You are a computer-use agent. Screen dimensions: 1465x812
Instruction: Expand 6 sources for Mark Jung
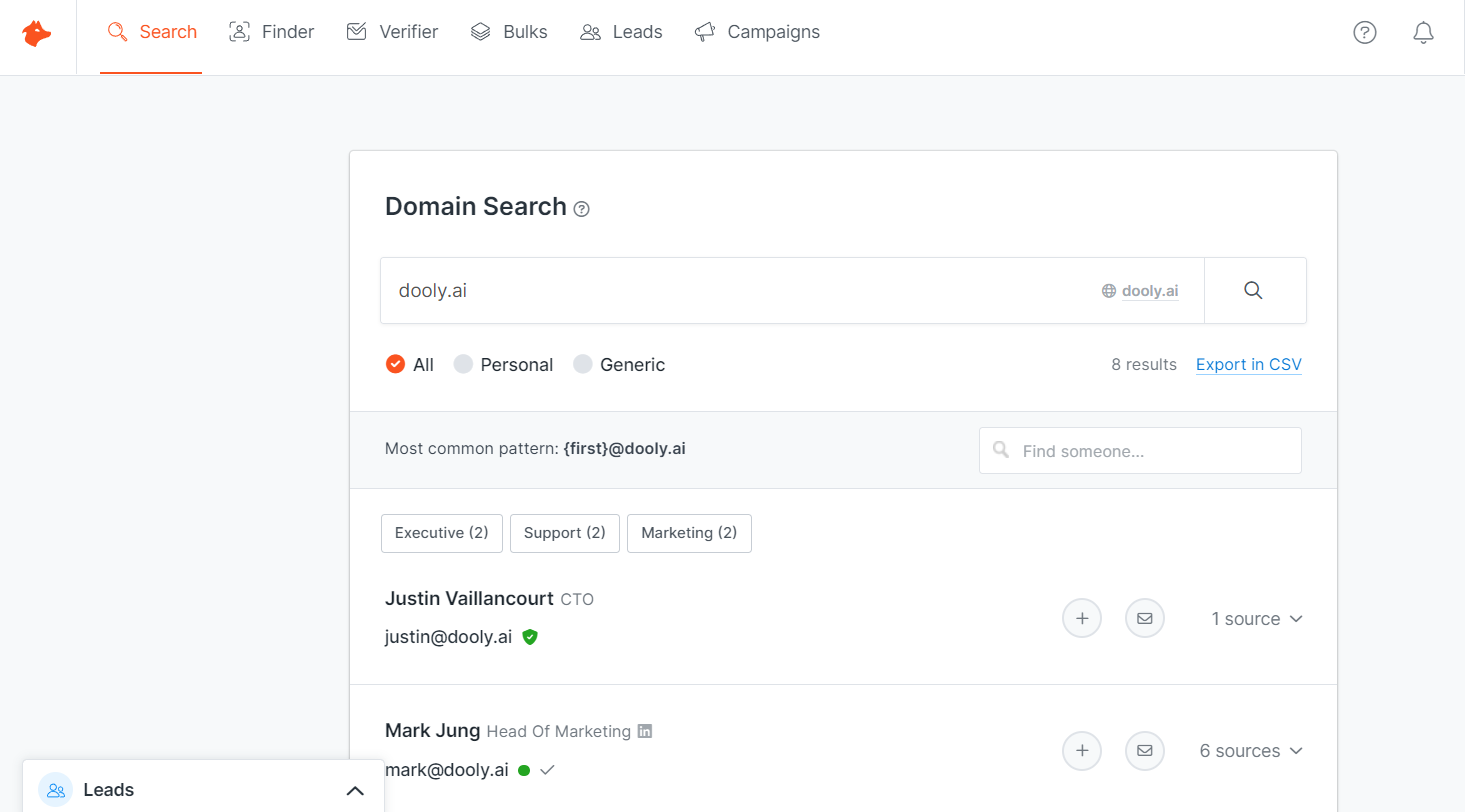(1251, 751)
